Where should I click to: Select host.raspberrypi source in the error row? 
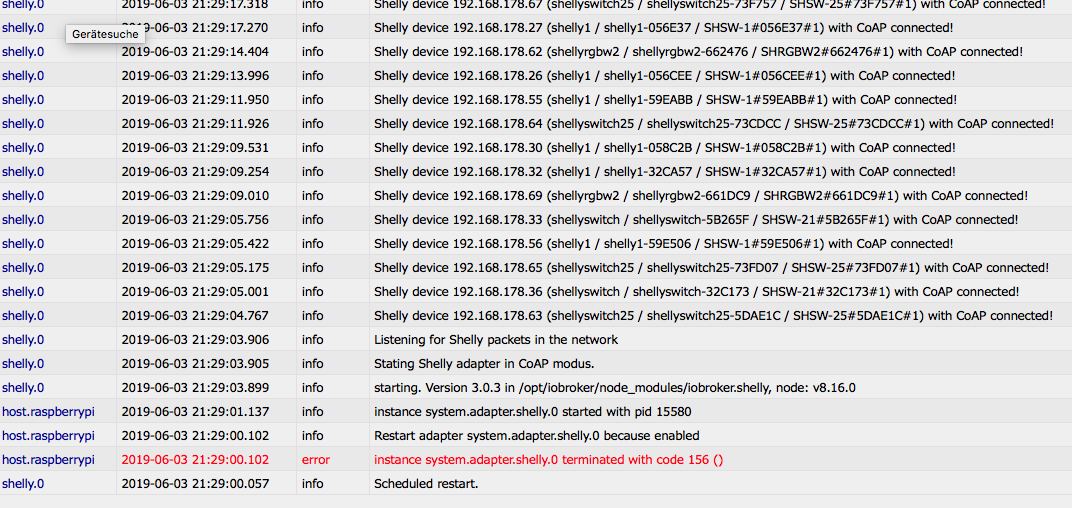[x=49, y=459]
